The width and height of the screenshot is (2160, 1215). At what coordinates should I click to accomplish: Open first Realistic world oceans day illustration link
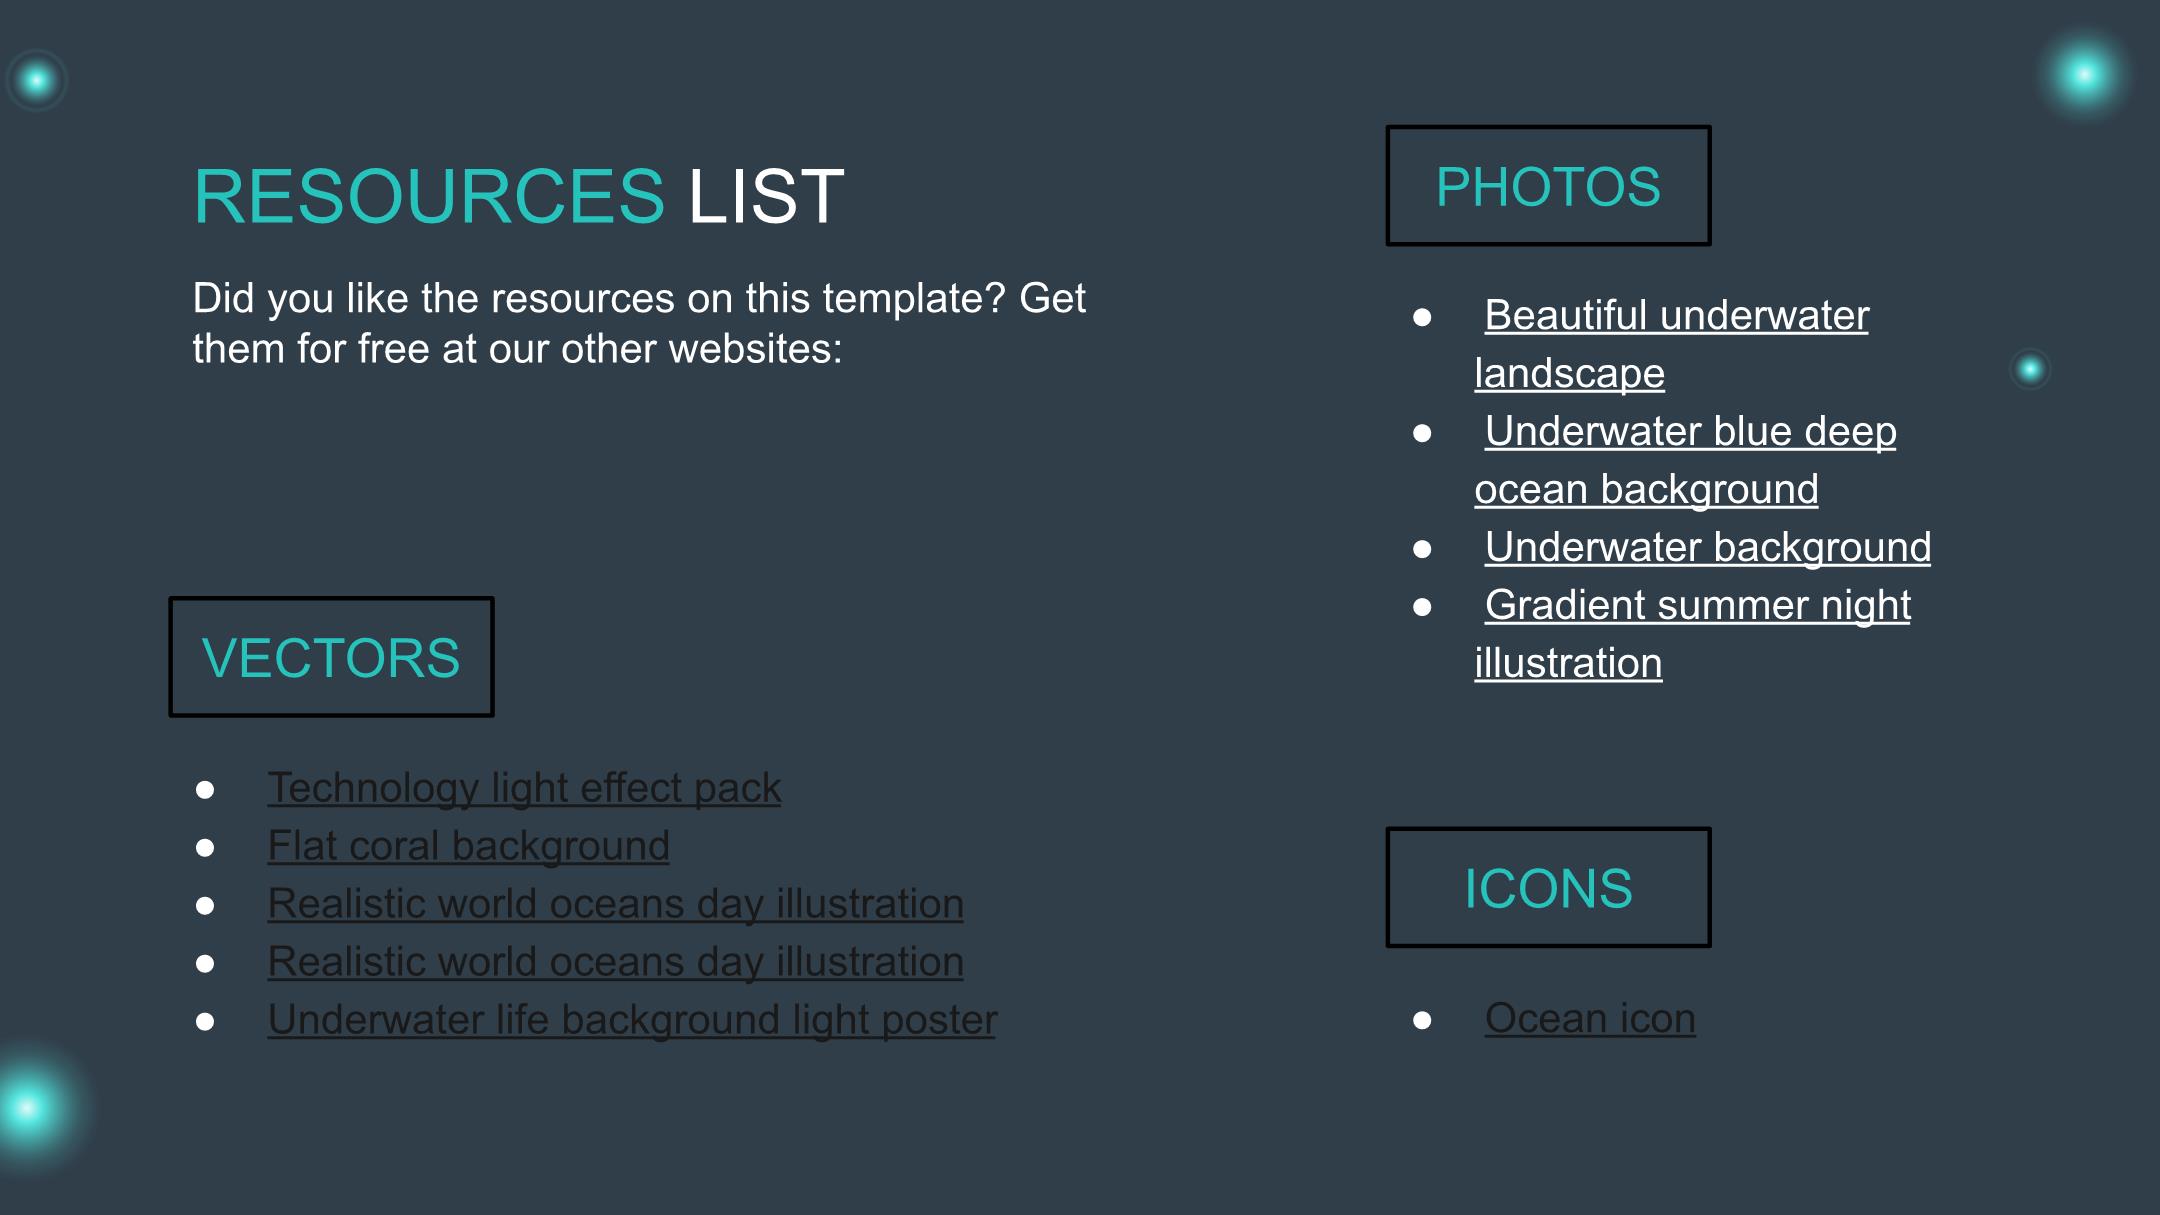tap(615, 904)
